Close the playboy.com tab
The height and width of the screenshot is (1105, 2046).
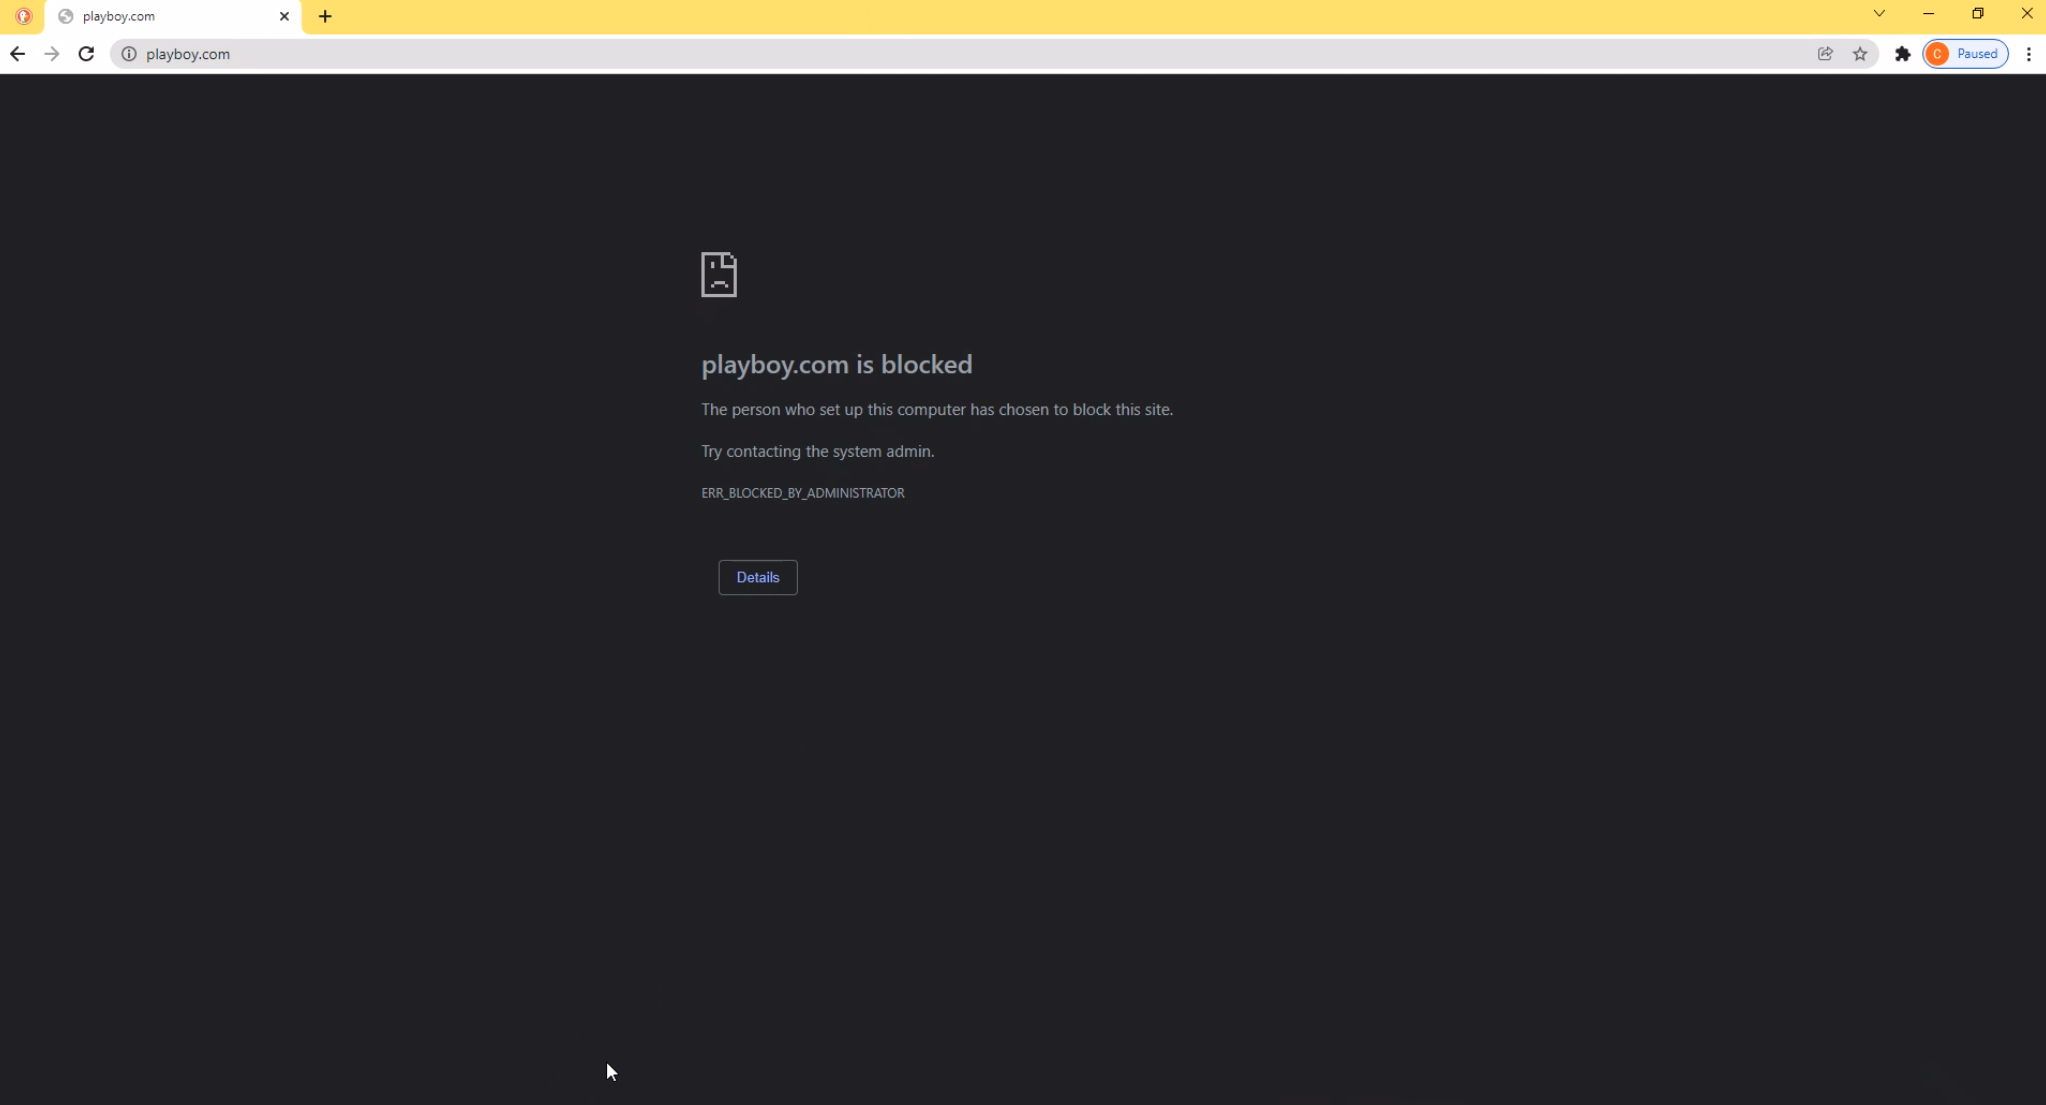pos(284,16)
